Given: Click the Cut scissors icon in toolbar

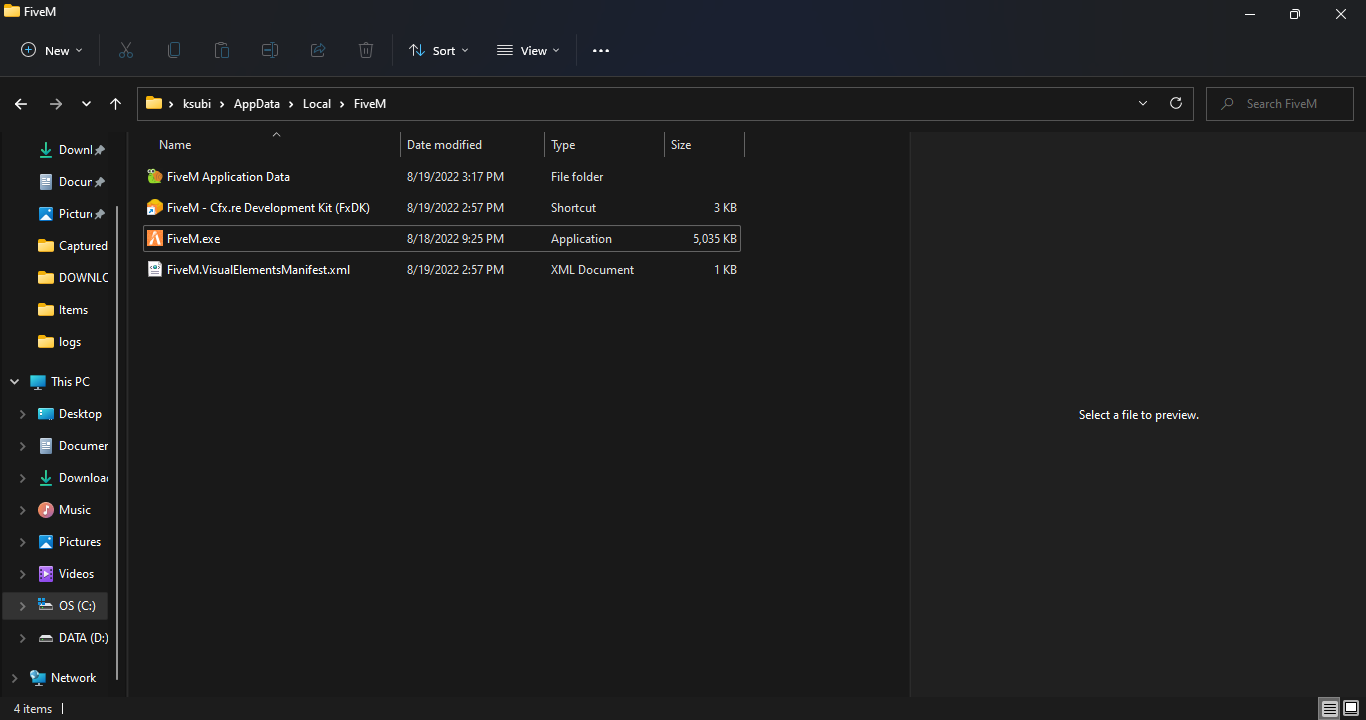Looking at the screenshot, I should (126, 50).
